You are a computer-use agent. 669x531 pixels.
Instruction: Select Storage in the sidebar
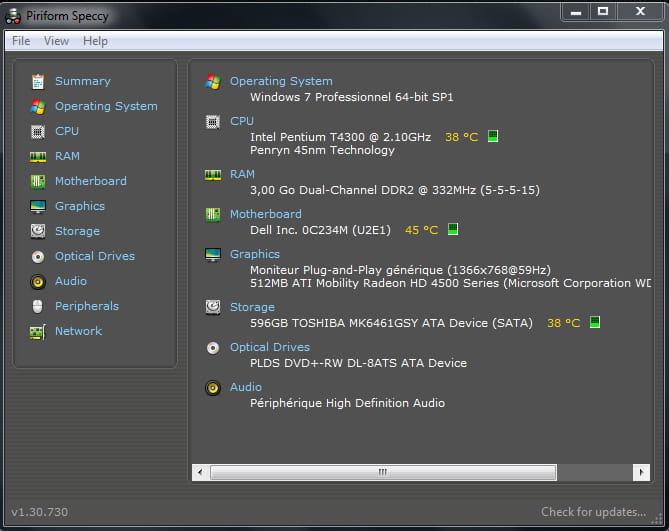(77, 231)
